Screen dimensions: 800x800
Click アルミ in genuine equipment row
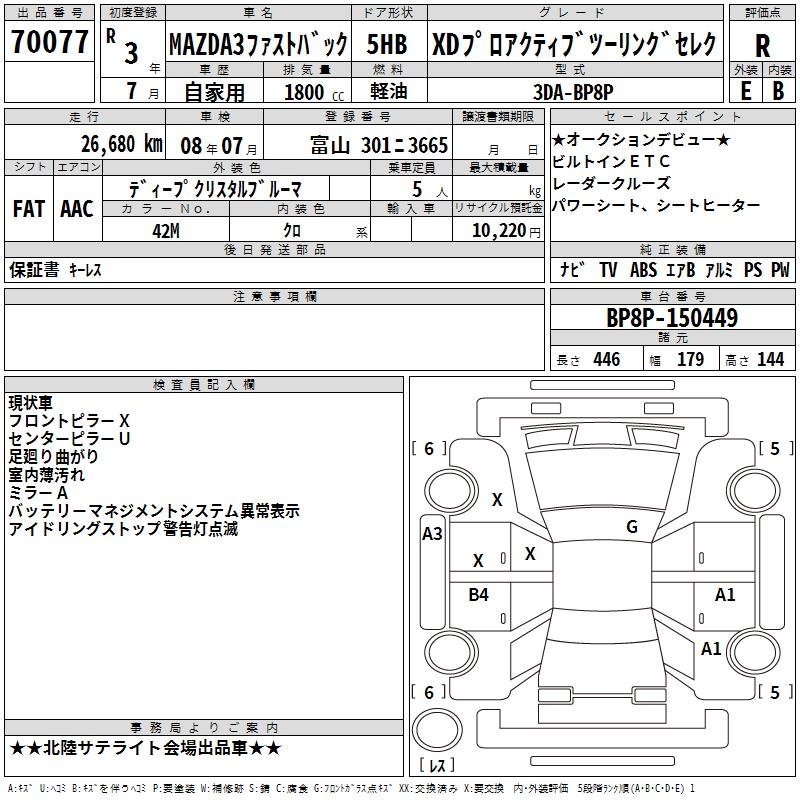coord(719,269)
